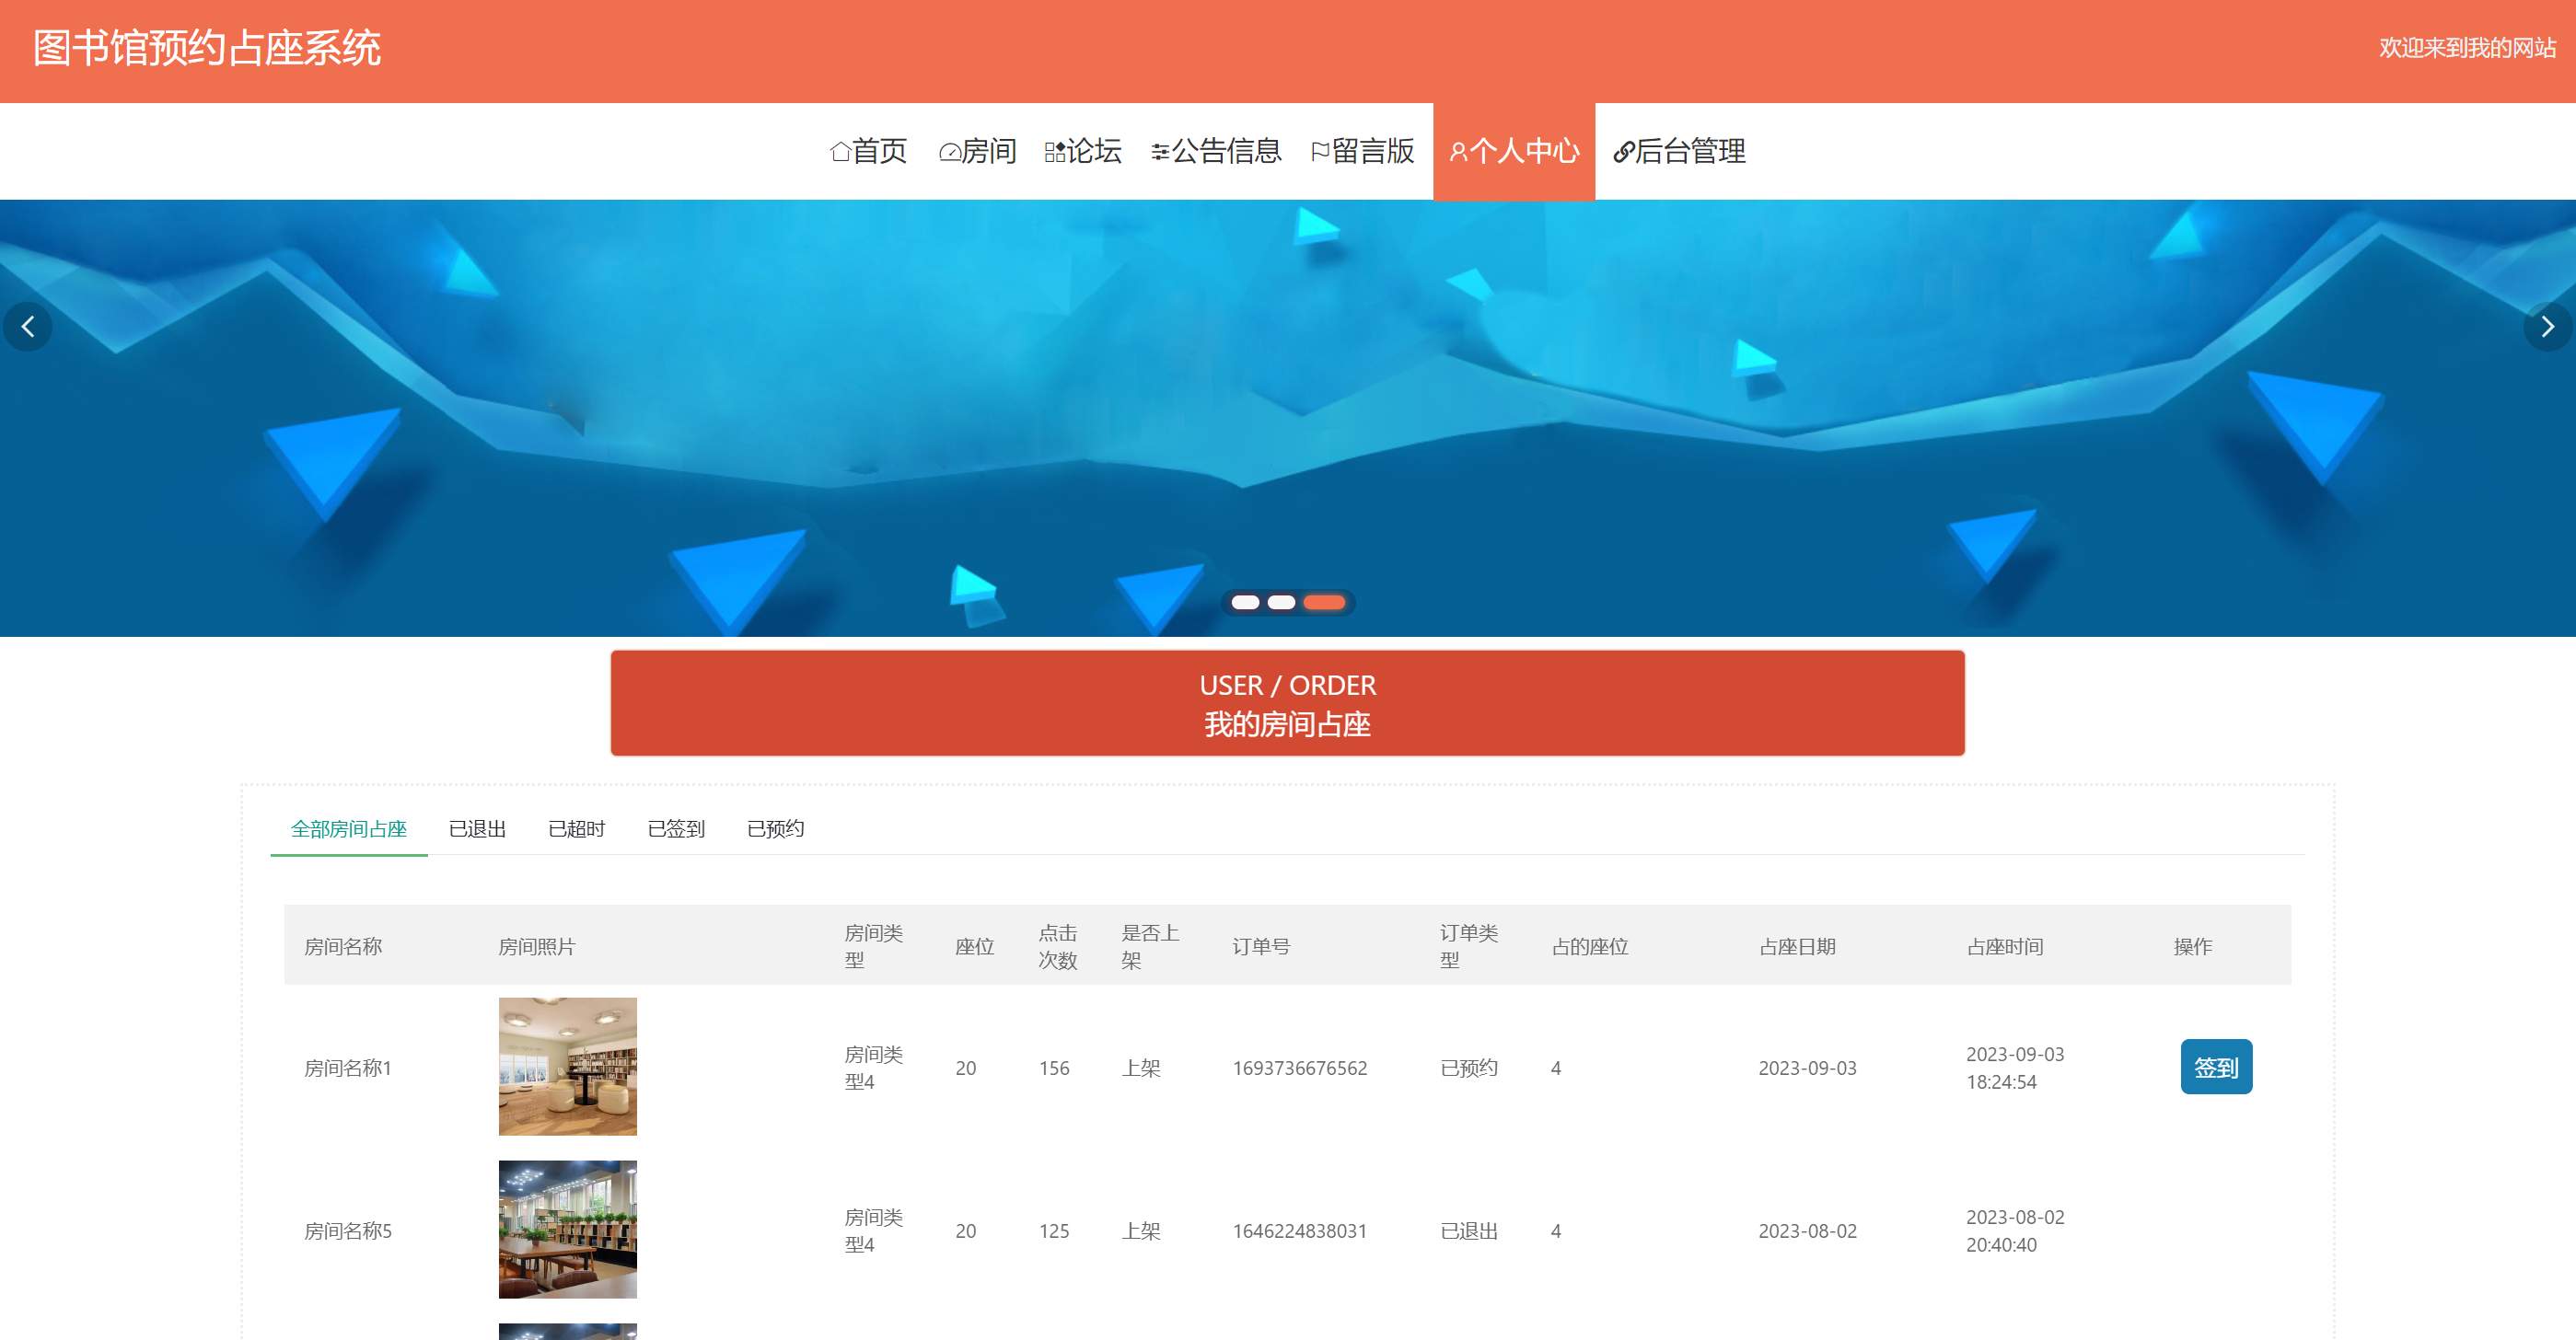Select the first carousel indicator dot
2576x1340 pixels.
tap(1245, 602)
